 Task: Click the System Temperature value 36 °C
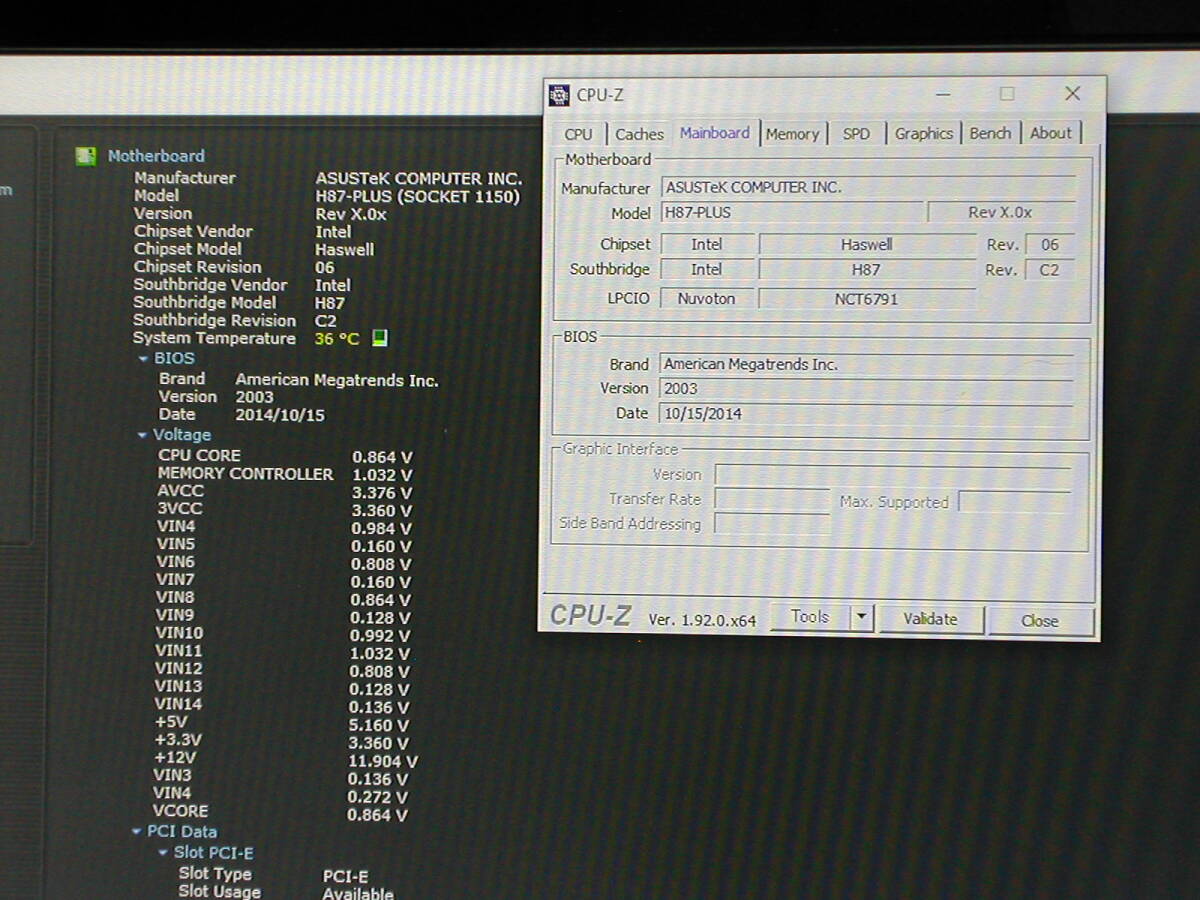337,339
